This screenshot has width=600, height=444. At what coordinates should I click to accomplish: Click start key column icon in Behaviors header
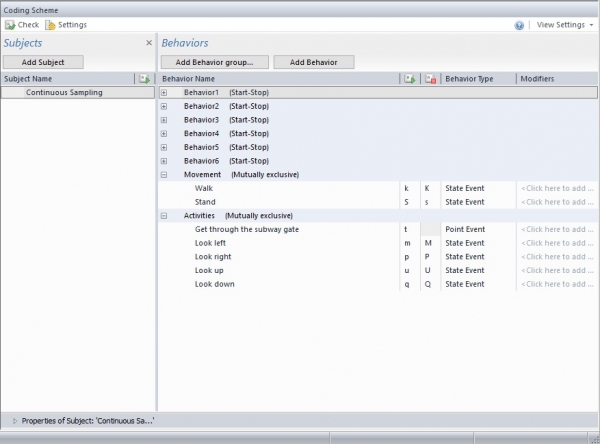tap(410, 79)
